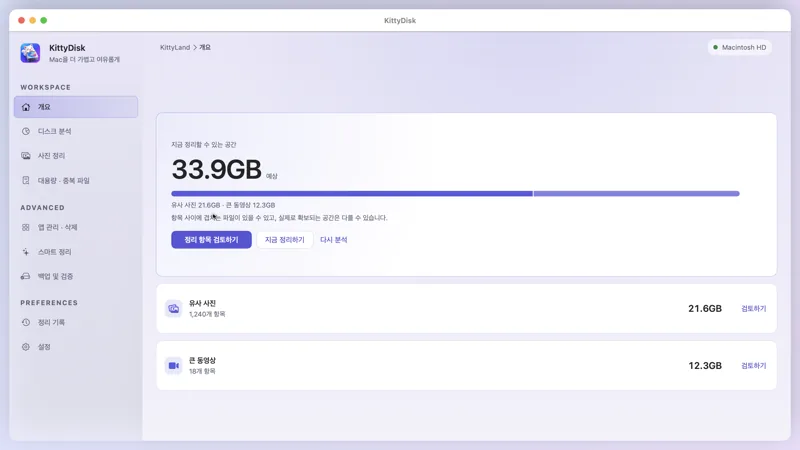Viewport: 800px width, 450px height.
Task: Click the 큰 동영상 video camera icon
Action: click(x=173, y=366)
